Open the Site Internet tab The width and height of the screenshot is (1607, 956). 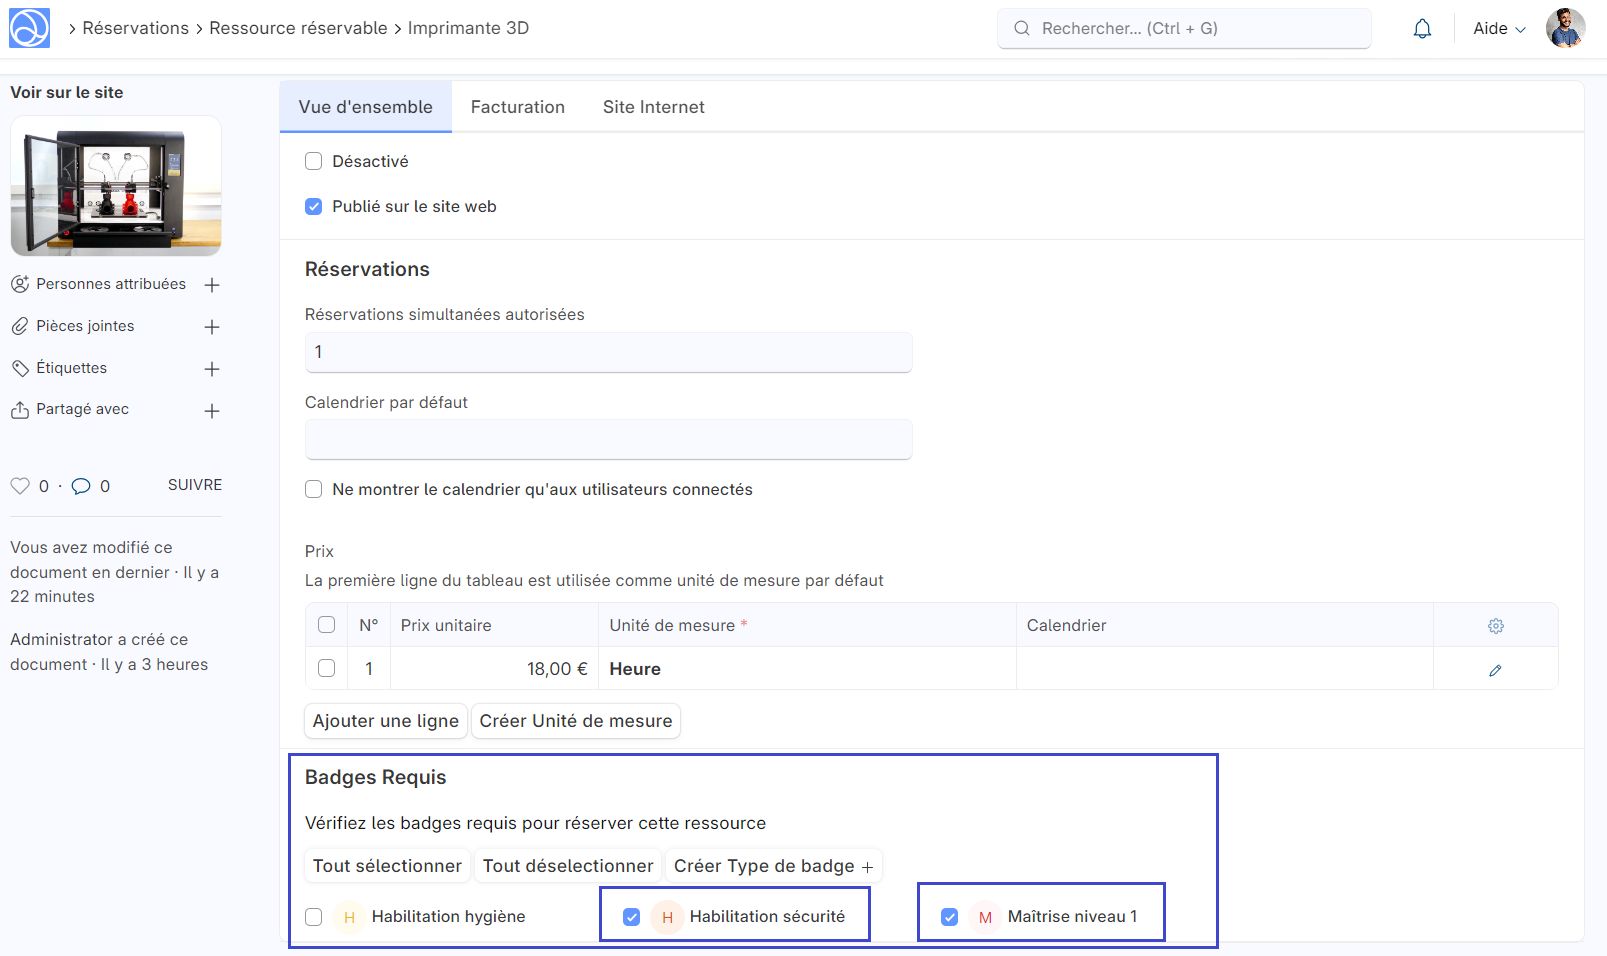tap(653, 107)
